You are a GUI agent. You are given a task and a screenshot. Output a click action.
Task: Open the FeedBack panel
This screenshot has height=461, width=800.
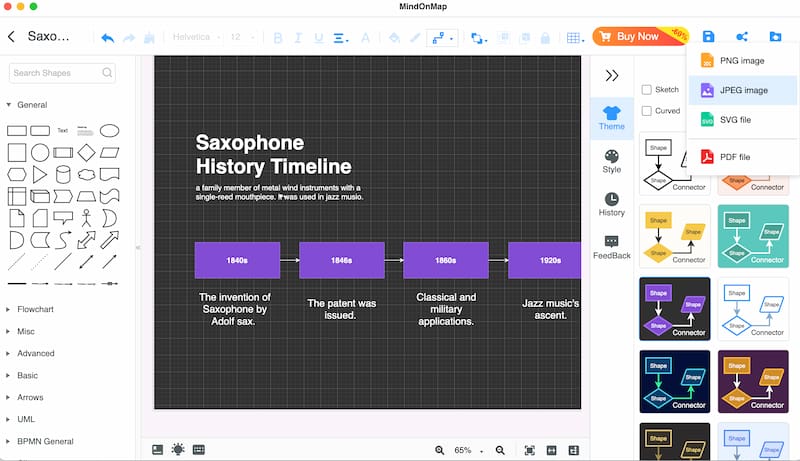(612, 247)
